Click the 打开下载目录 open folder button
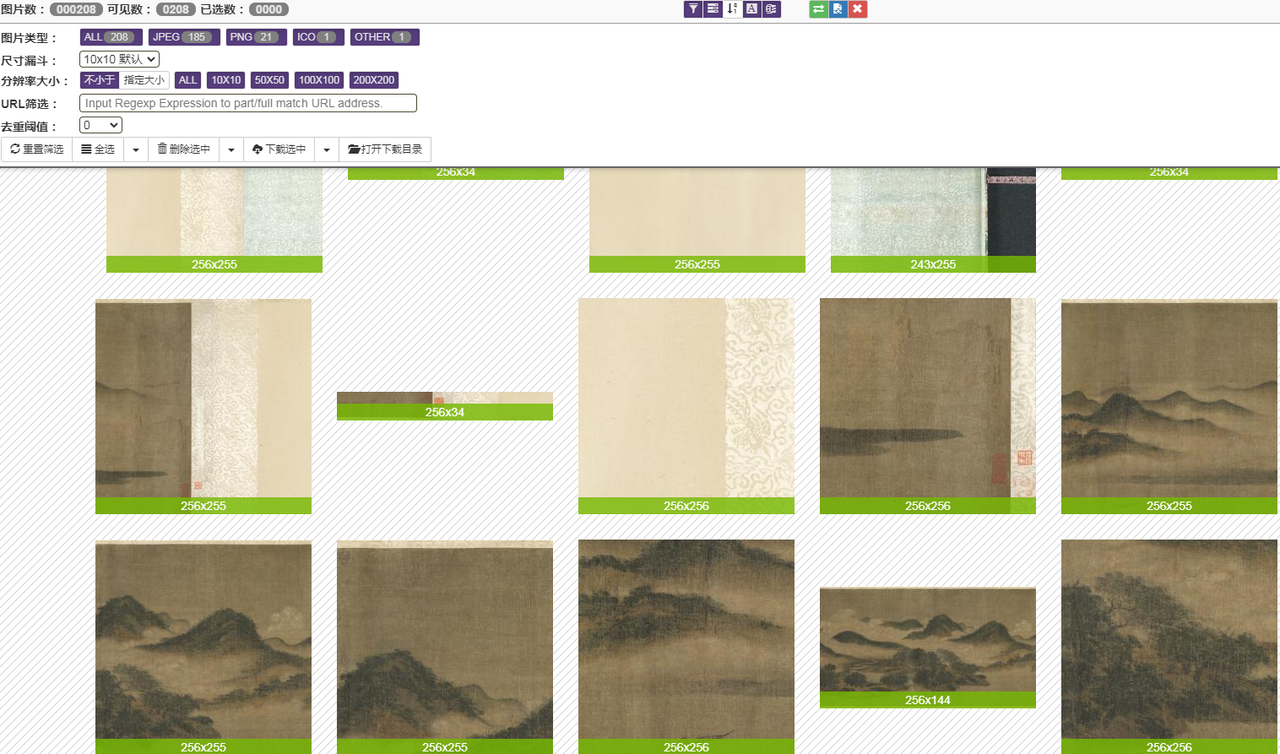 tap(385, 149)
